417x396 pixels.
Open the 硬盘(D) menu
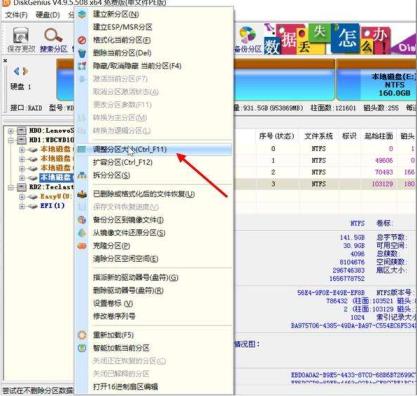point(48,15)
